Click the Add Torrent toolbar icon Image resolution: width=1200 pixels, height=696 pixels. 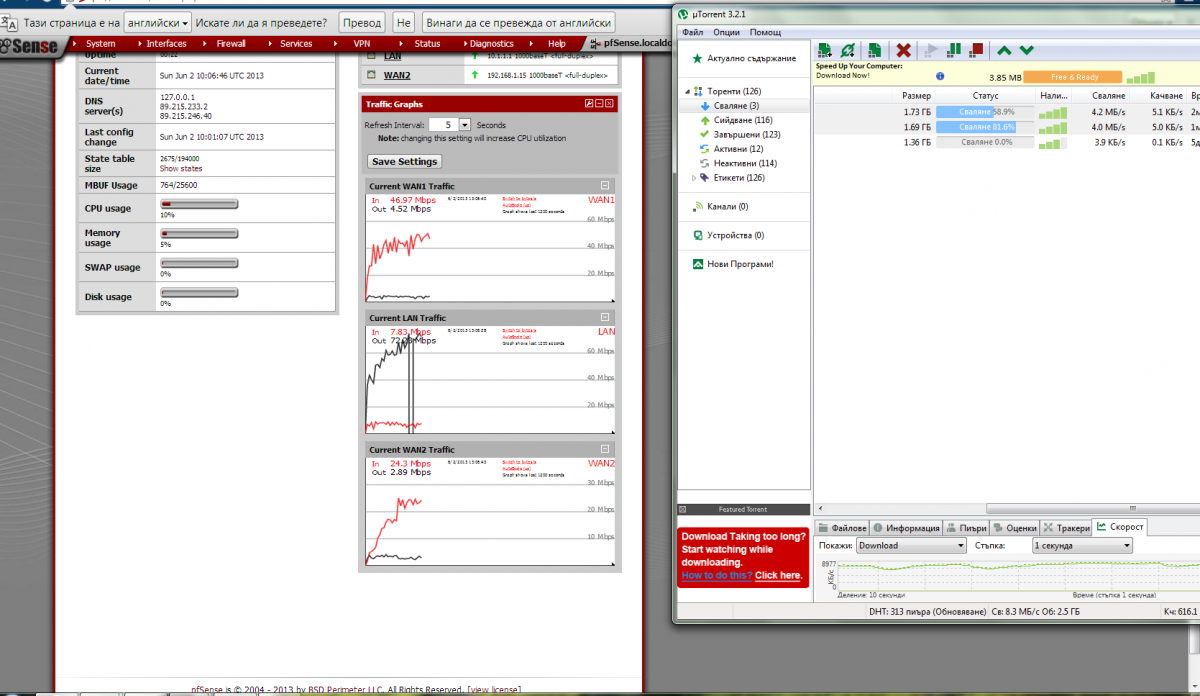[825, 50]
